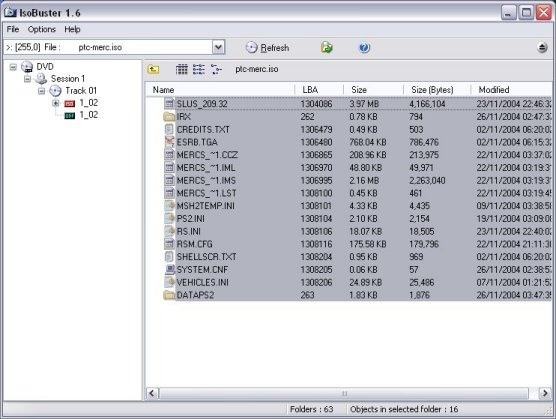
Task: Collapse the DVD tree node
Action: tap(13, 67)
